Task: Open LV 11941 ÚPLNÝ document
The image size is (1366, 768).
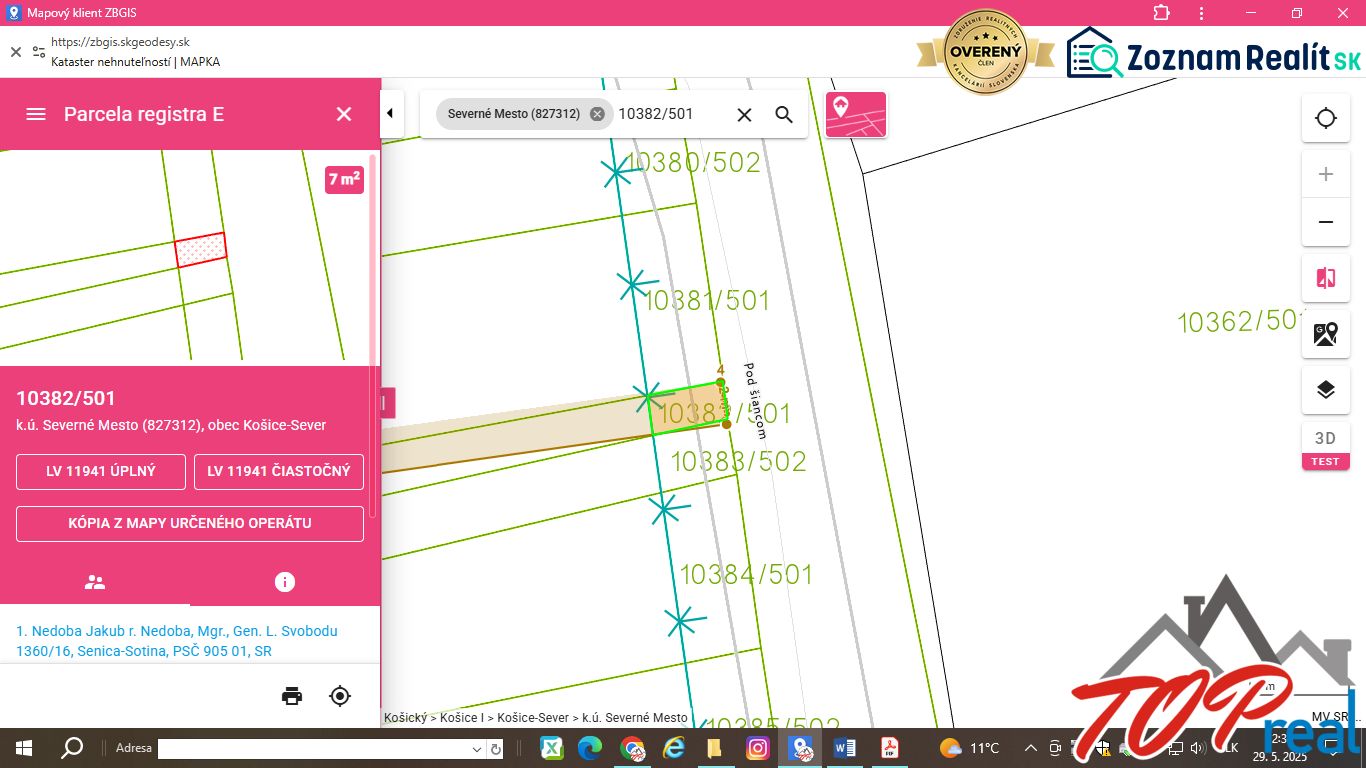Action: [101, 472]
